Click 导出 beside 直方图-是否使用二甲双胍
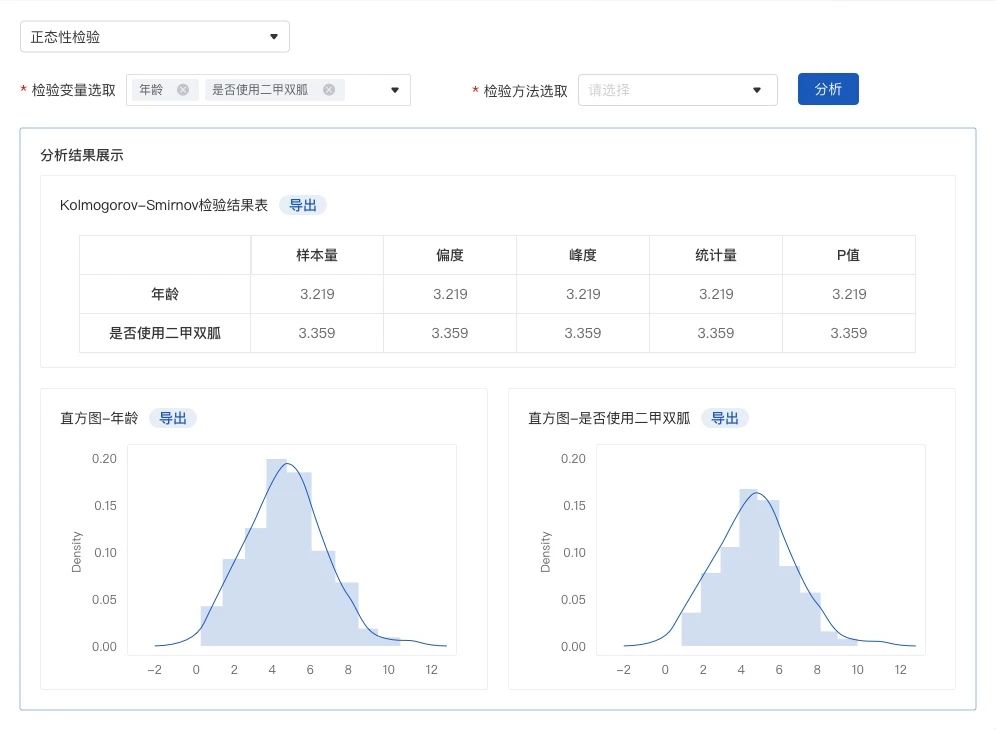The width and height of the screenshot is (996, 730). click(x=726, y=418)
